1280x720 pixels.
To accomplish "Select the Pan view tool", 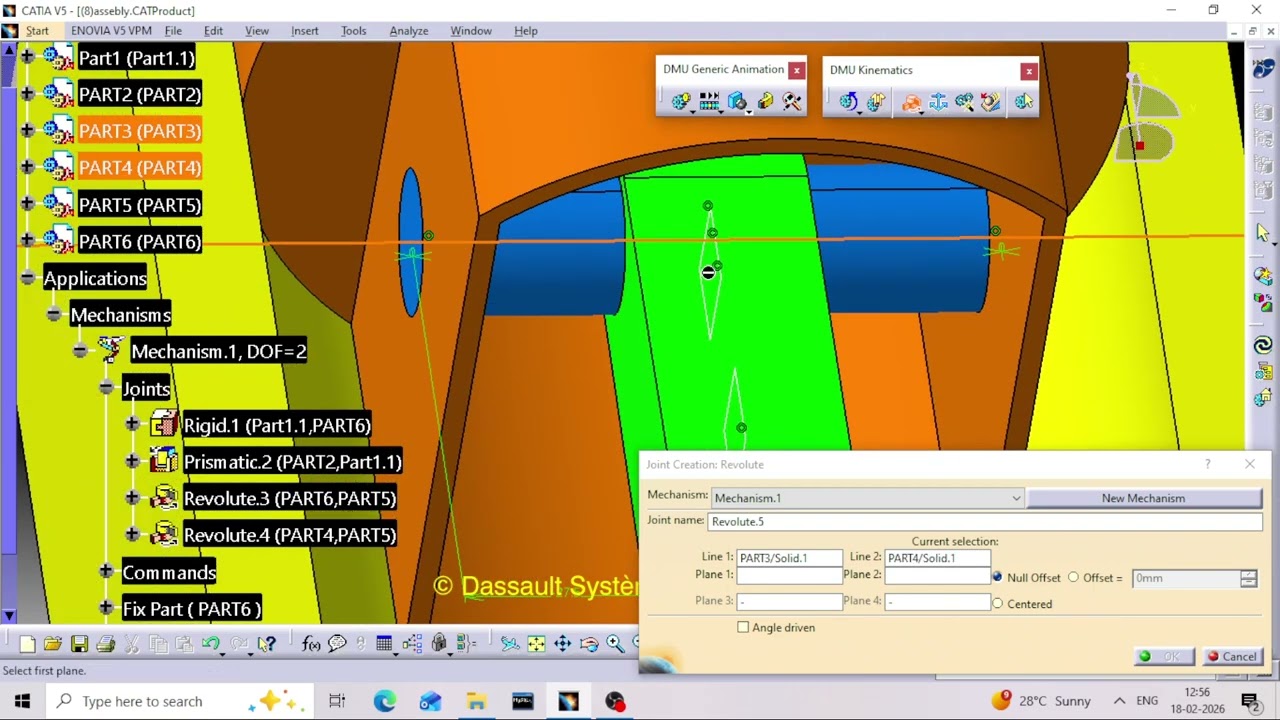I will tap(562, 644).
